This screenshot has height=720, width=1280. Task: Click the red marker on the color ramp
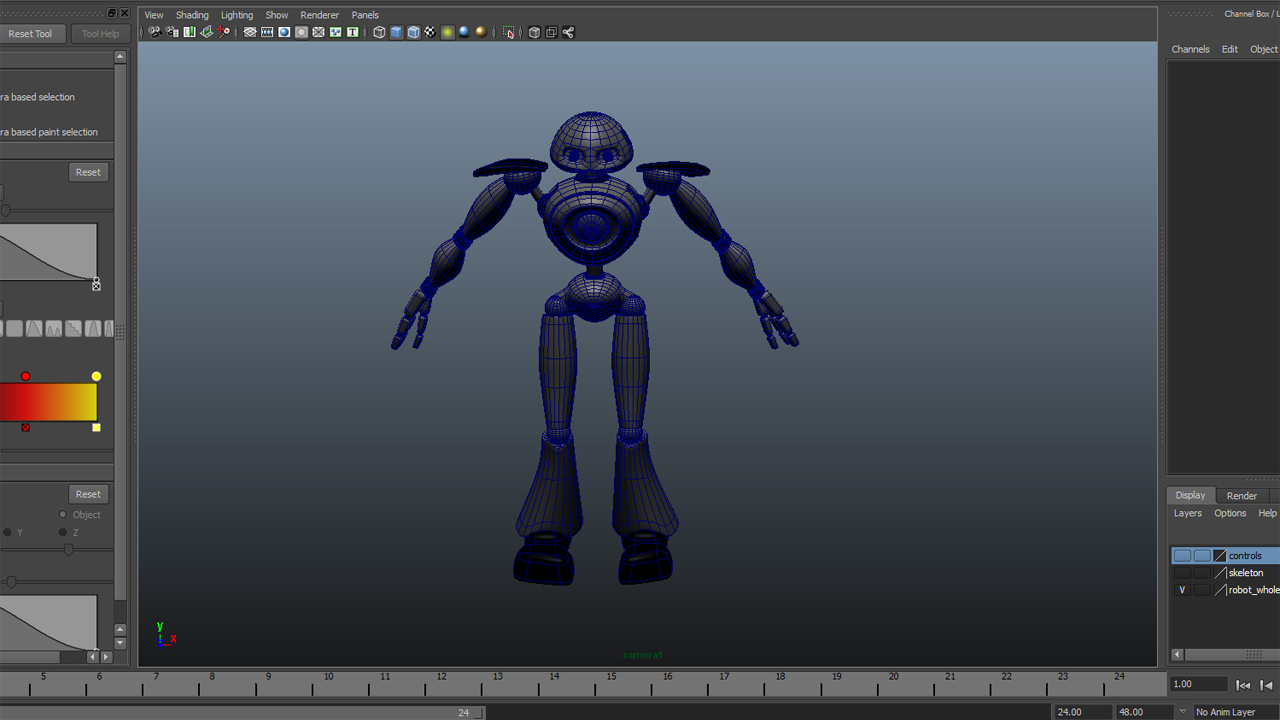pos(25,375)
